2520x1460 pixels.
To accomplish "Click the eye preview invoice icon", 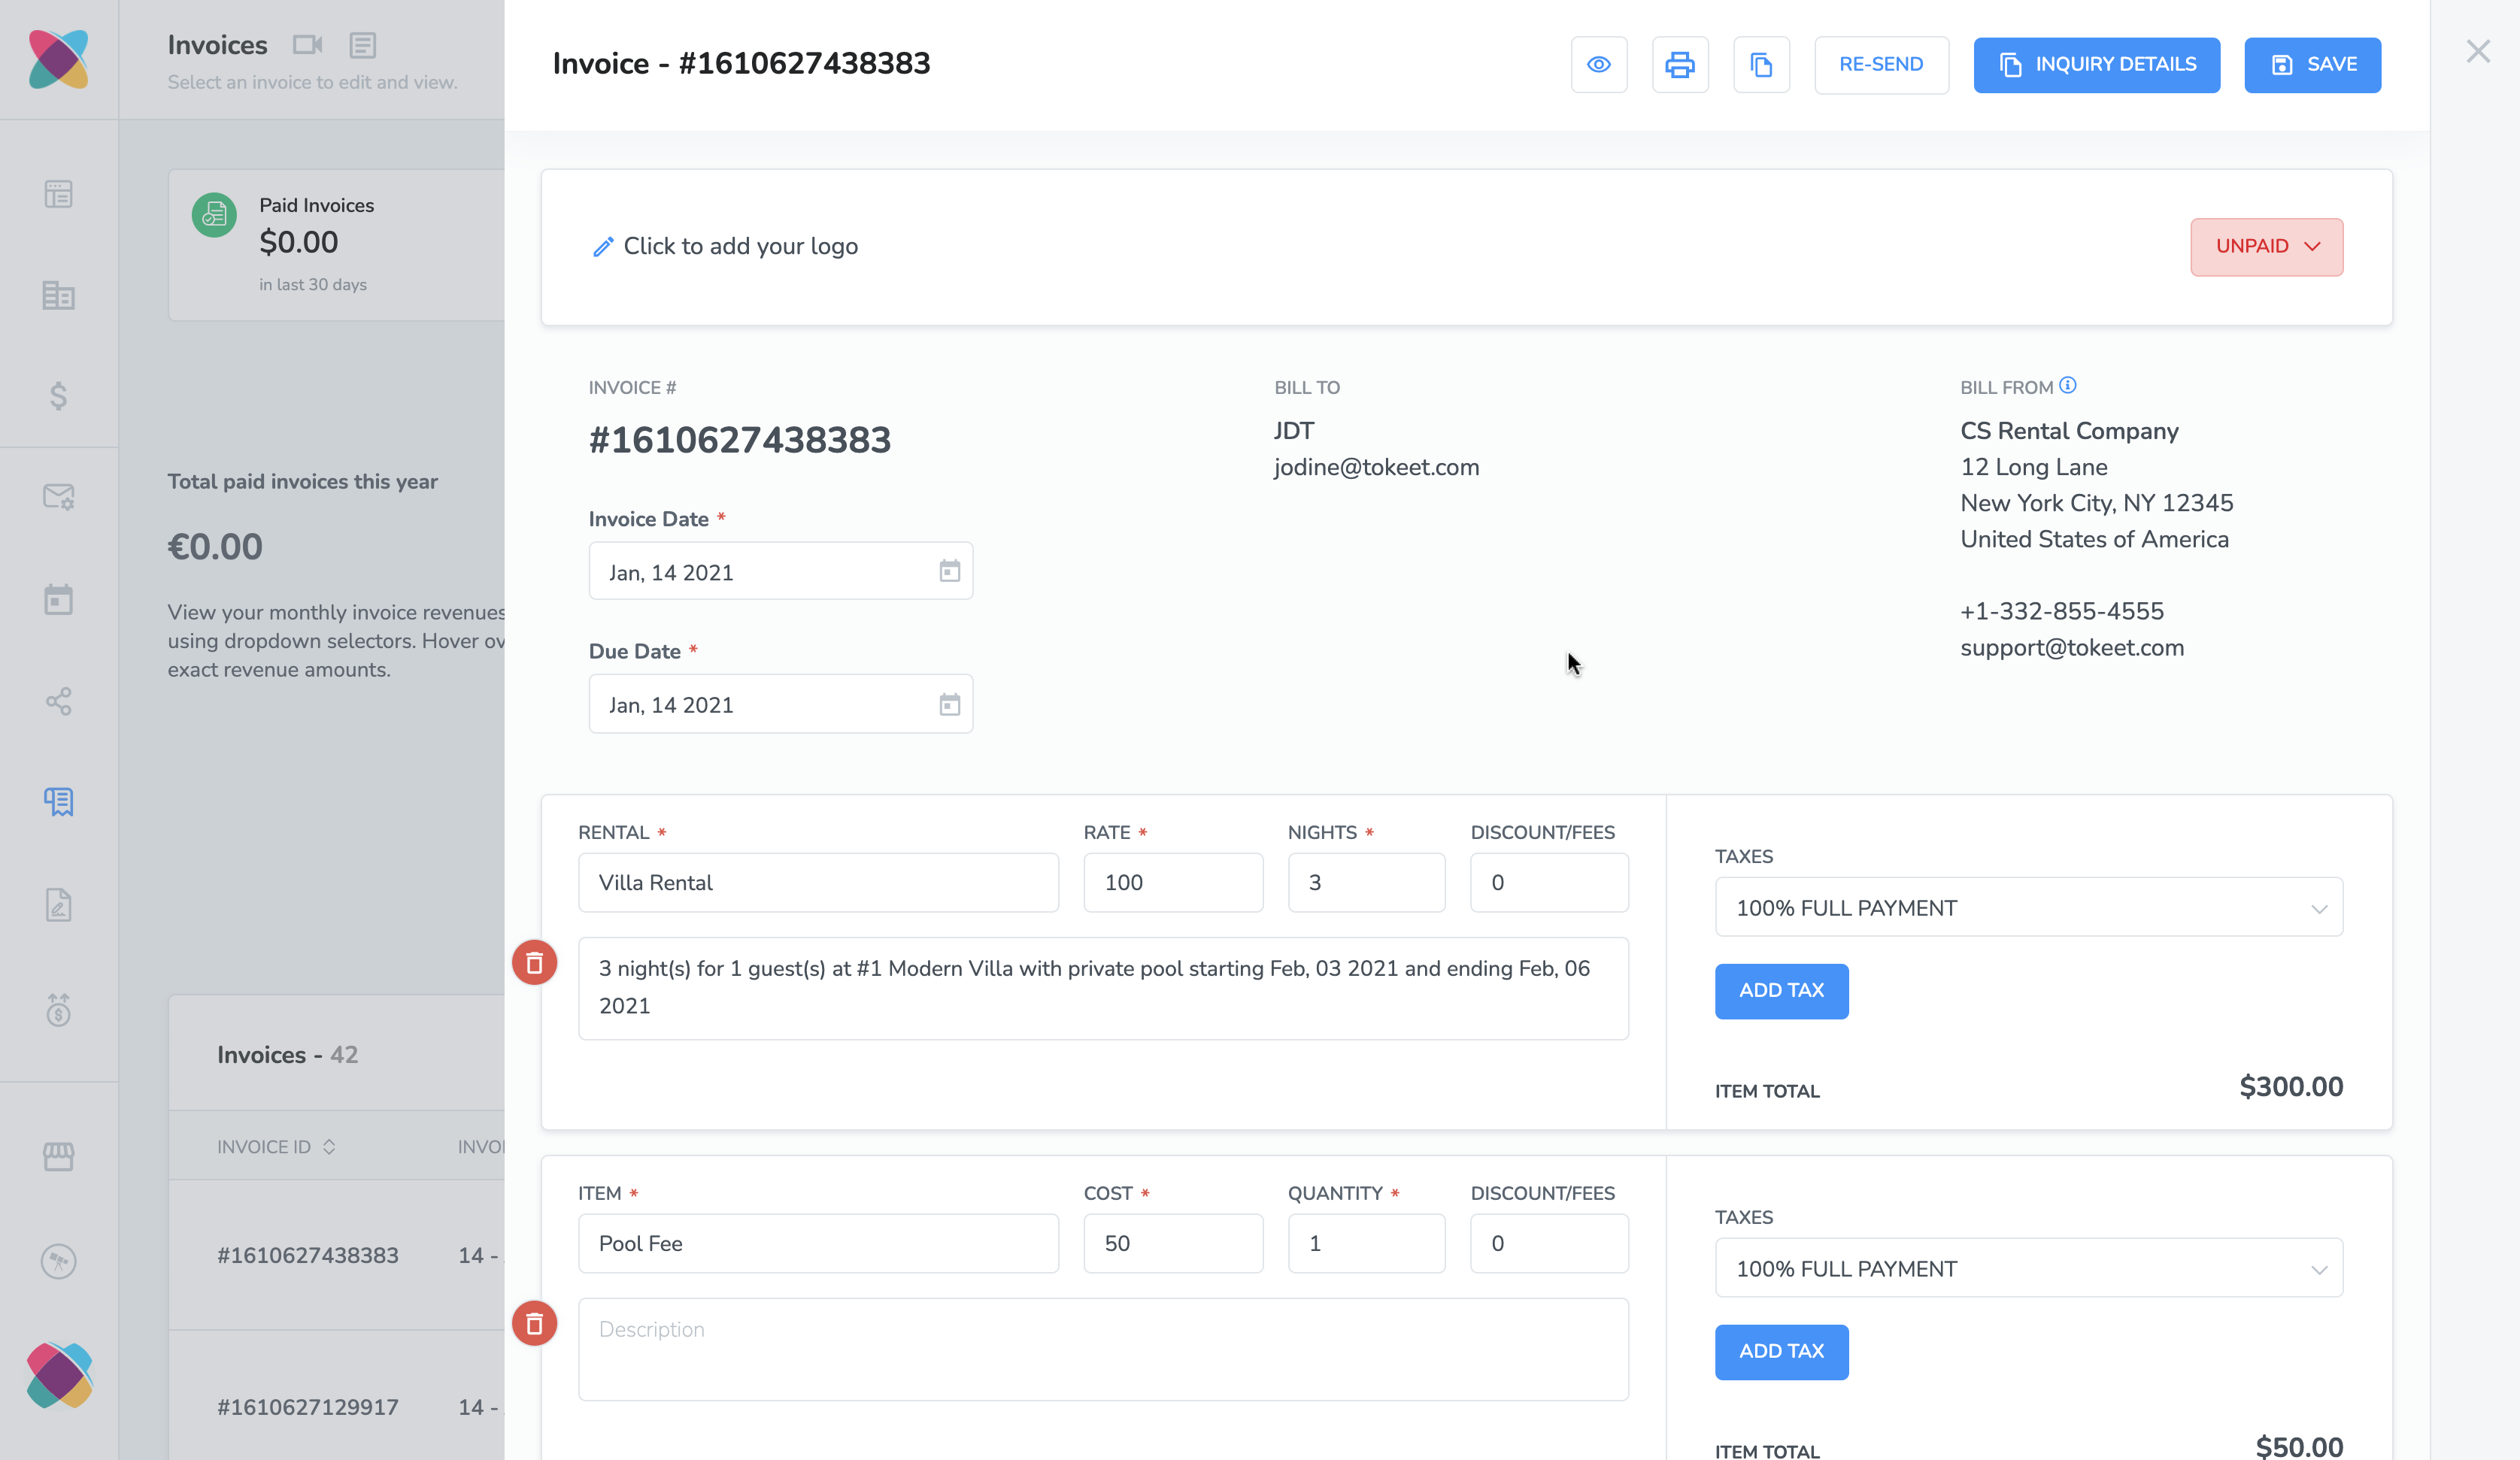I will (x=1598, y=65).
